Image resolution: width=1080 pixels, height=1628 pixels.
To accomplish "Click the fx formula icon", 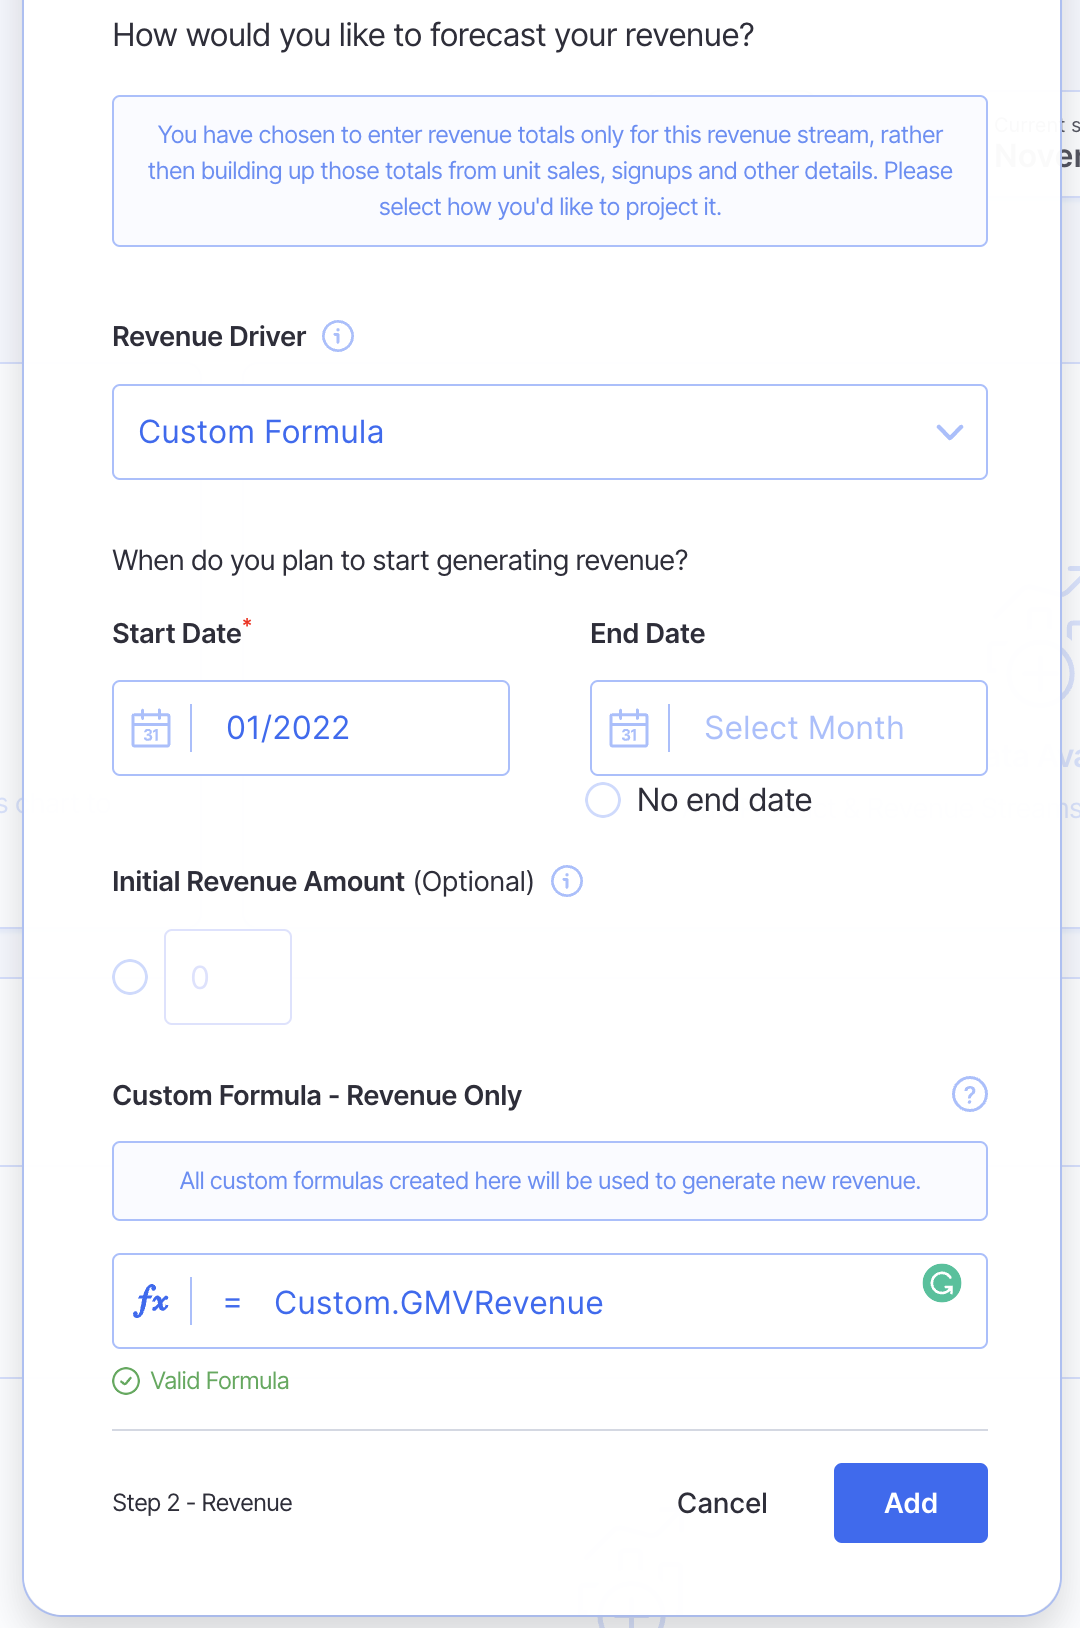I will tap(151, 1301).
